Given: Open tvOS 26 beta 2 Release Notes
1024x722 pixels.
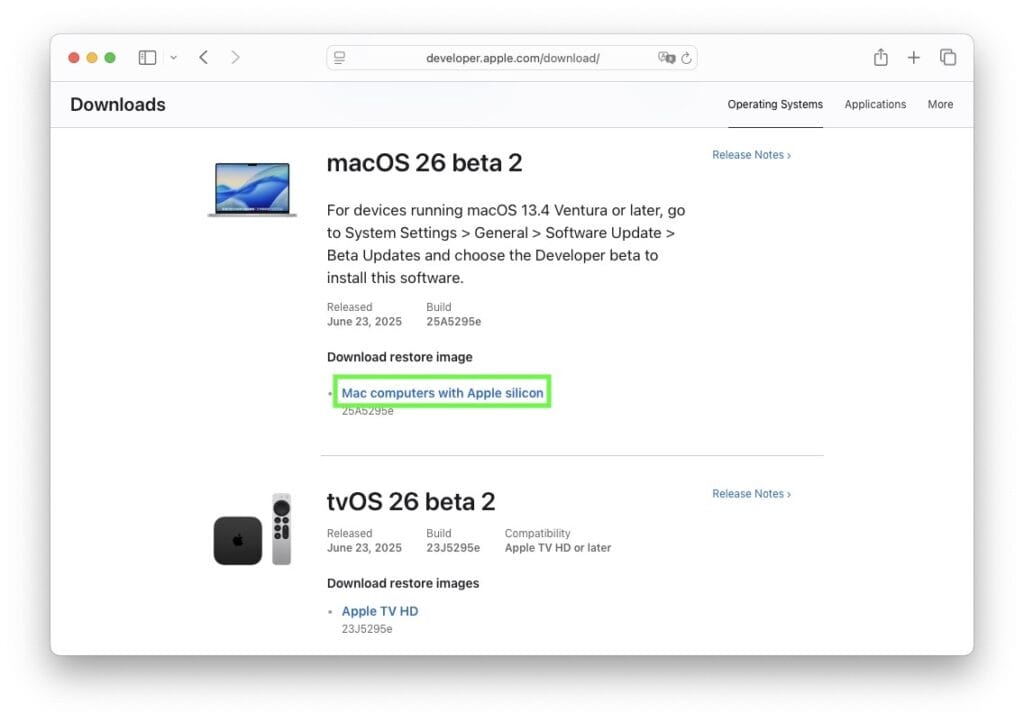Looking at the screenshot, I should (751, 494).
